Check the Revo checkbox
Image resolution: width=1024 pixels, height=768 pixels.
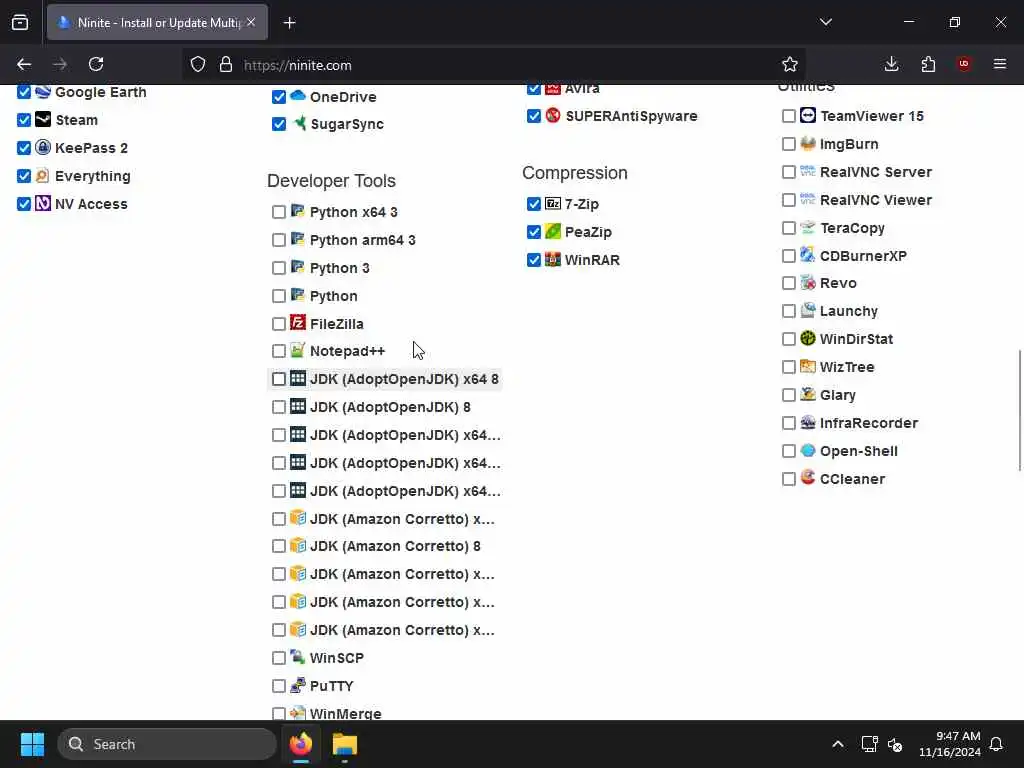click(x=789, y=283)
